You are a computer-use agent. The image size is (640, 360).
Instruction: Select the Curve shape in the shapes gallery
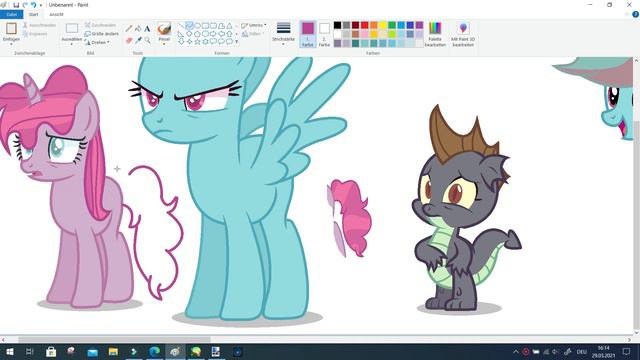[x=189, y=26]
